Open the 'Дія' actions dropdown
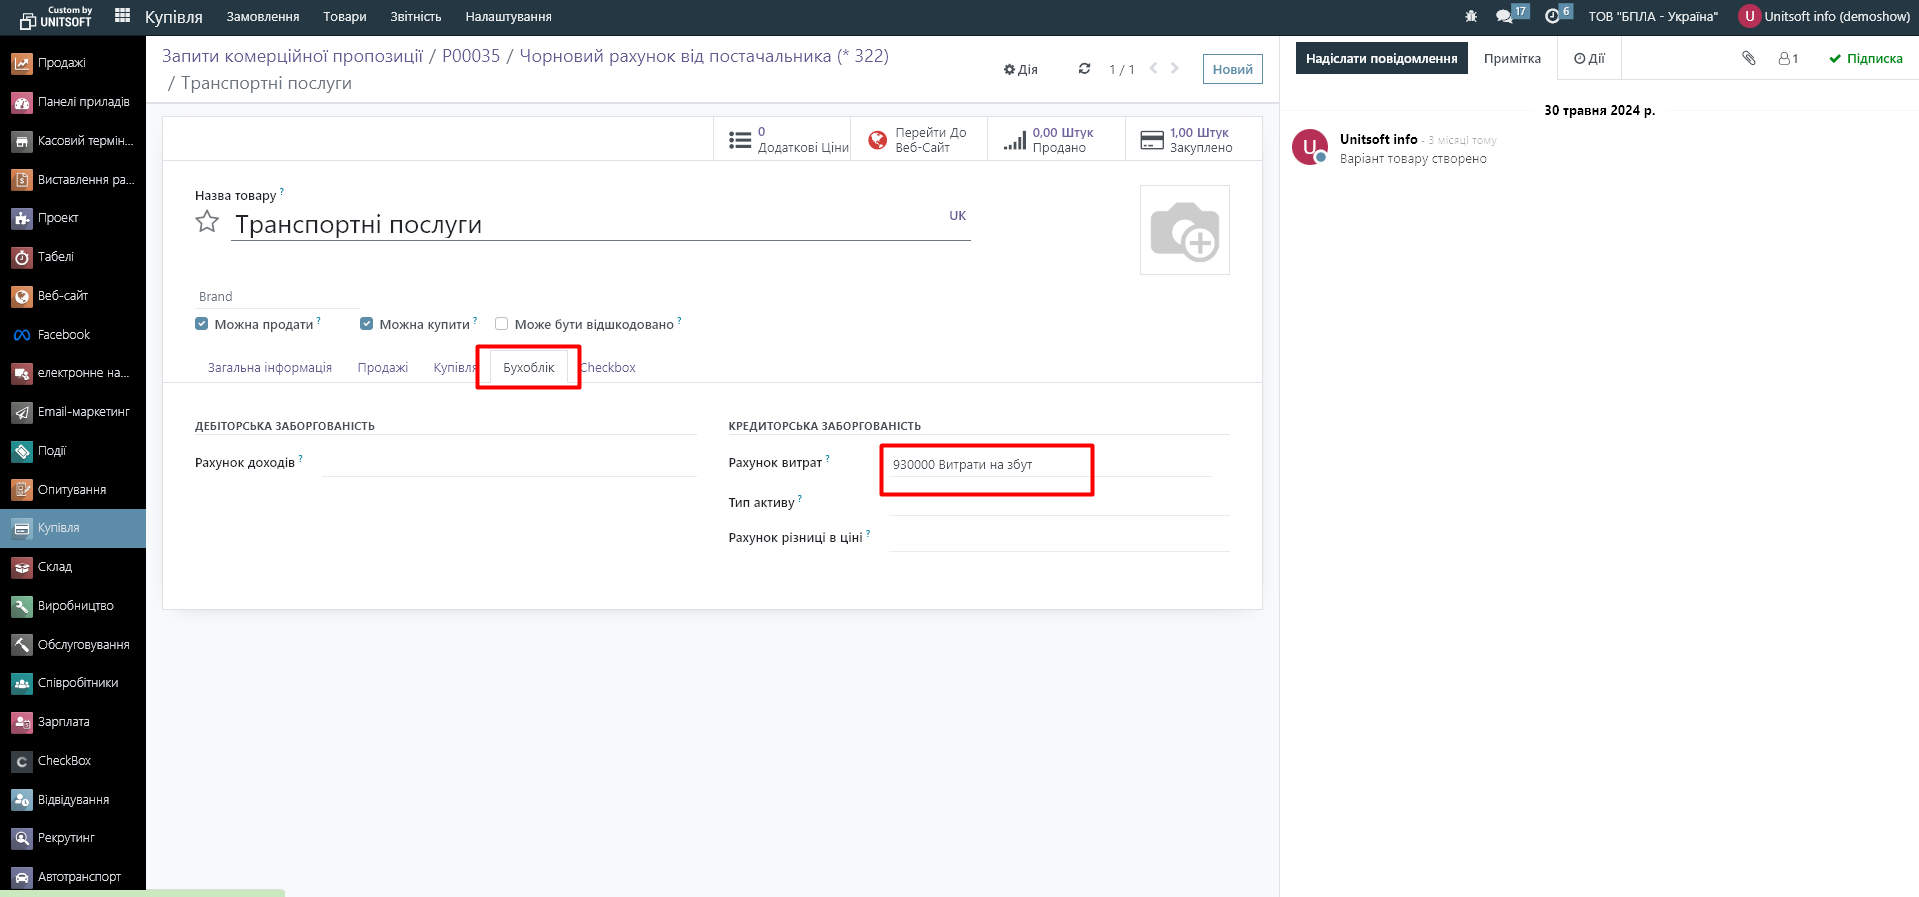 coord(1021,69)
